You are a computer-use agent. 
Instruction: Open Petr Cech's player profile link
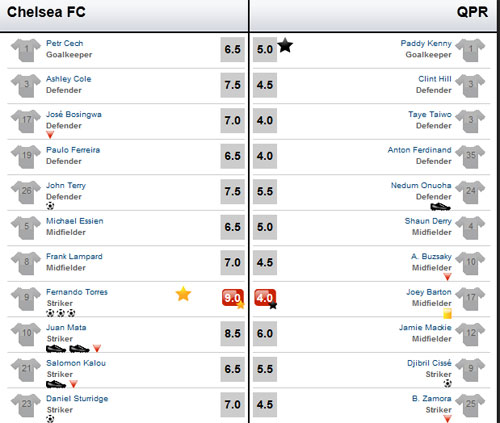64,43
